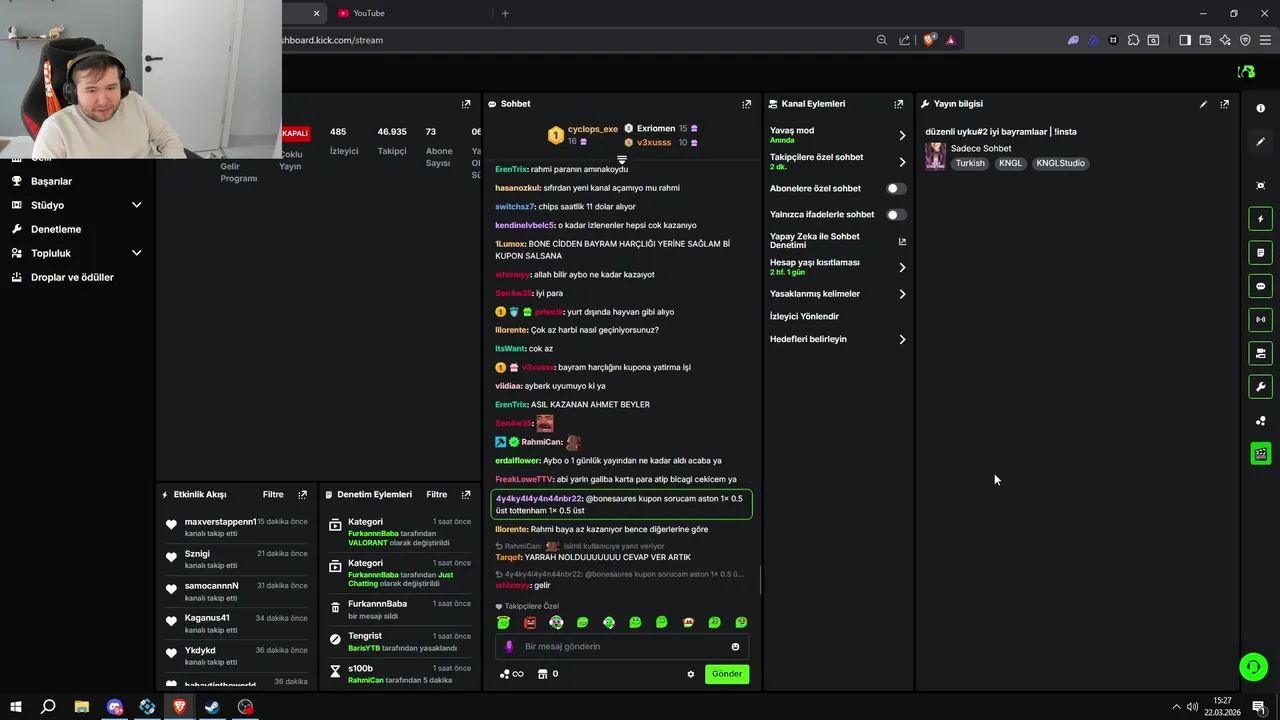The width and height of the screenshot is (1280, 720).
Task: Open Brave Shields icon in address bar
Action: click(x=929, y=40)
